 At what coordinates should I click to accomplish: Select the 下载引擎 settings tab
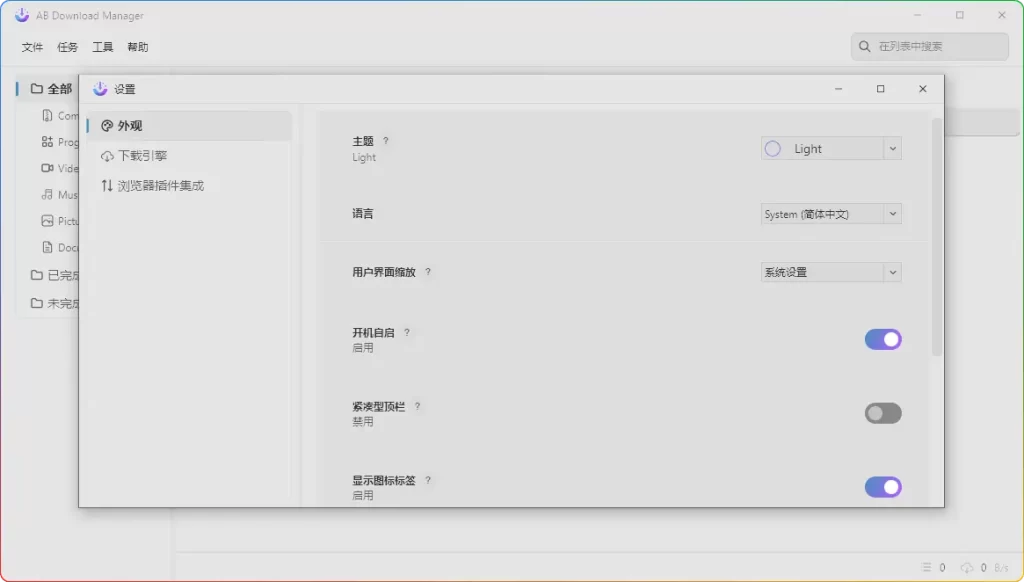(189, 155)
